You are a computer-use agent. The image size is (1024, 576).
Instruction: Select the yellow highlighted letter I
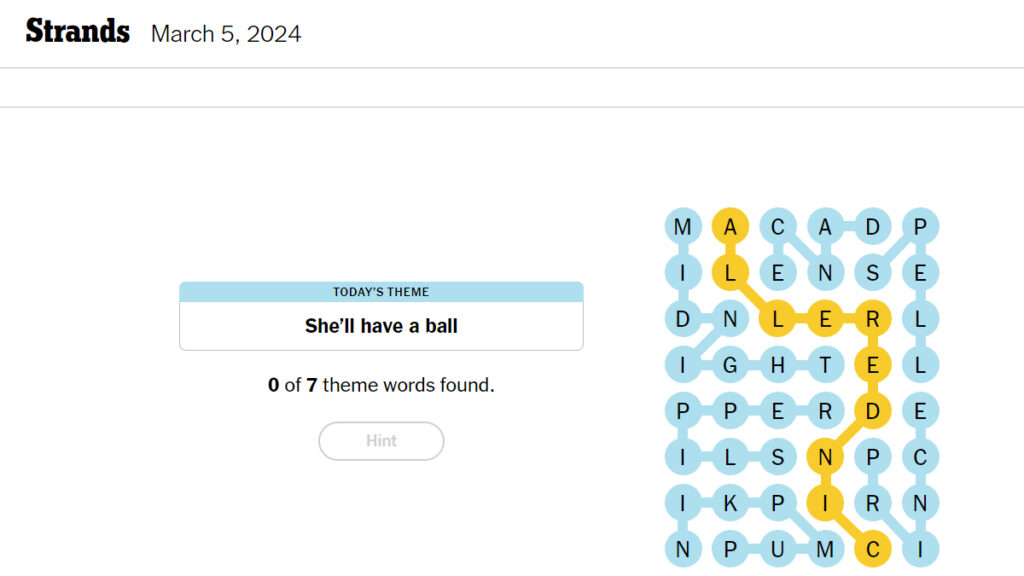(x=825, y=503)
